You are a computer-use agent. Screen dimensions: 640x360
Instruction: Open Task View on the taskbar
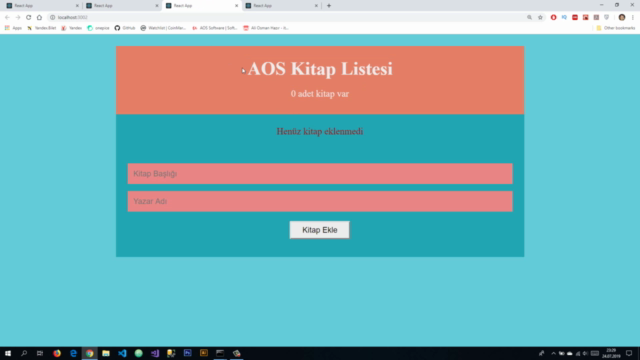[40, 353]
